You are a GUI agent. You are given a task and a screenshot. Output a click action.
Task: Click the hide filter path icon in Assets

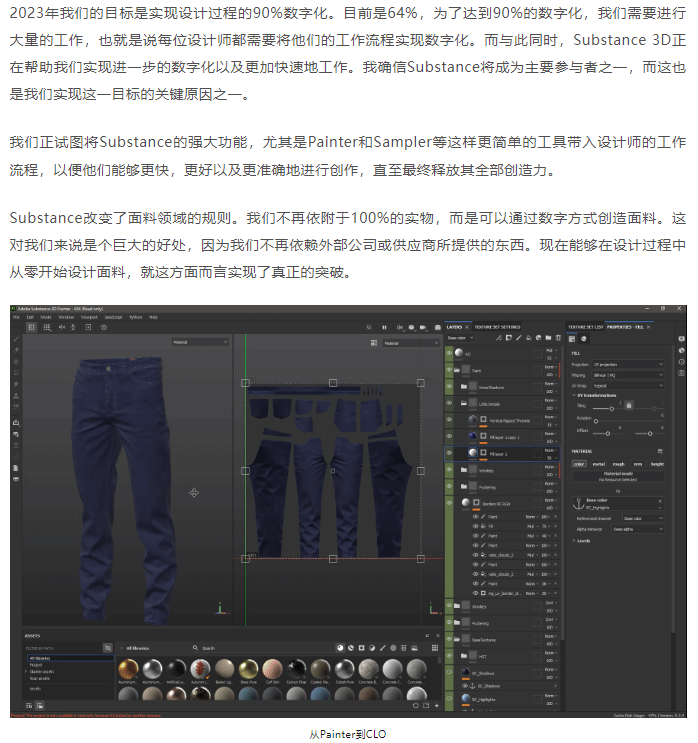point(108,648)
